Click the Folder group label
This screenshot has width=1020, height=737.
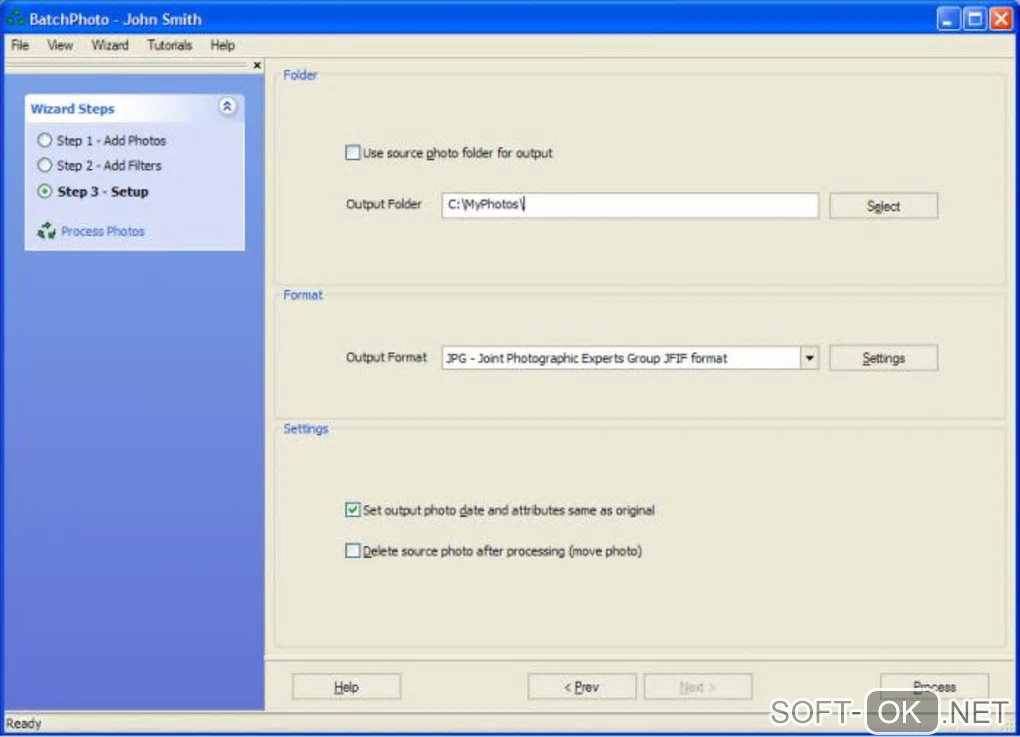pyautogui.click(x=300, y=75)
